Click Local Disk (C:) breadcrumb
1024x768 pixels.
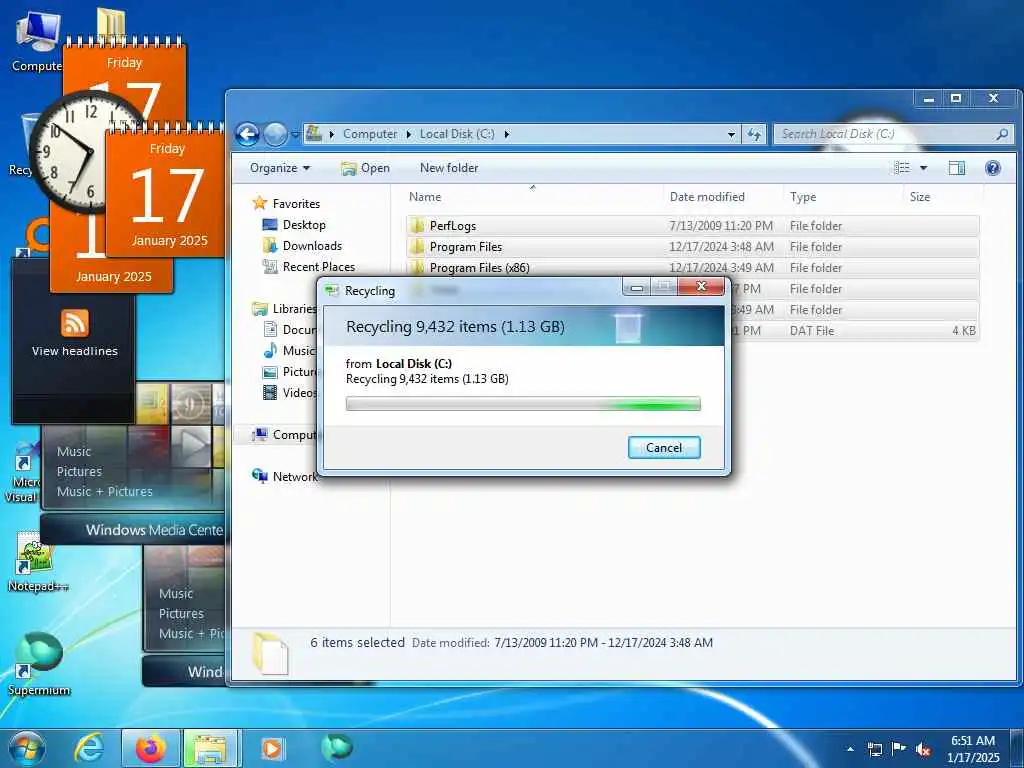point(457,134)
